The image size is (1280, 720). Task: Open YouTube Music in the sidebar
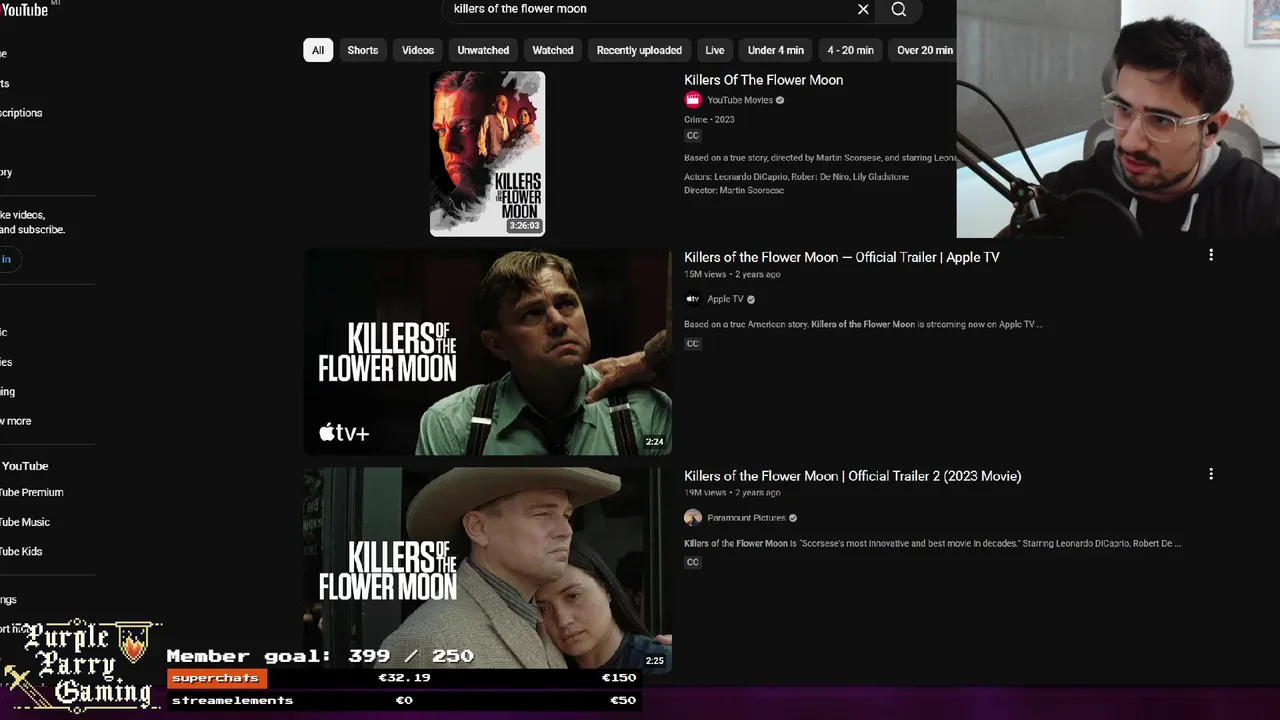25,522
